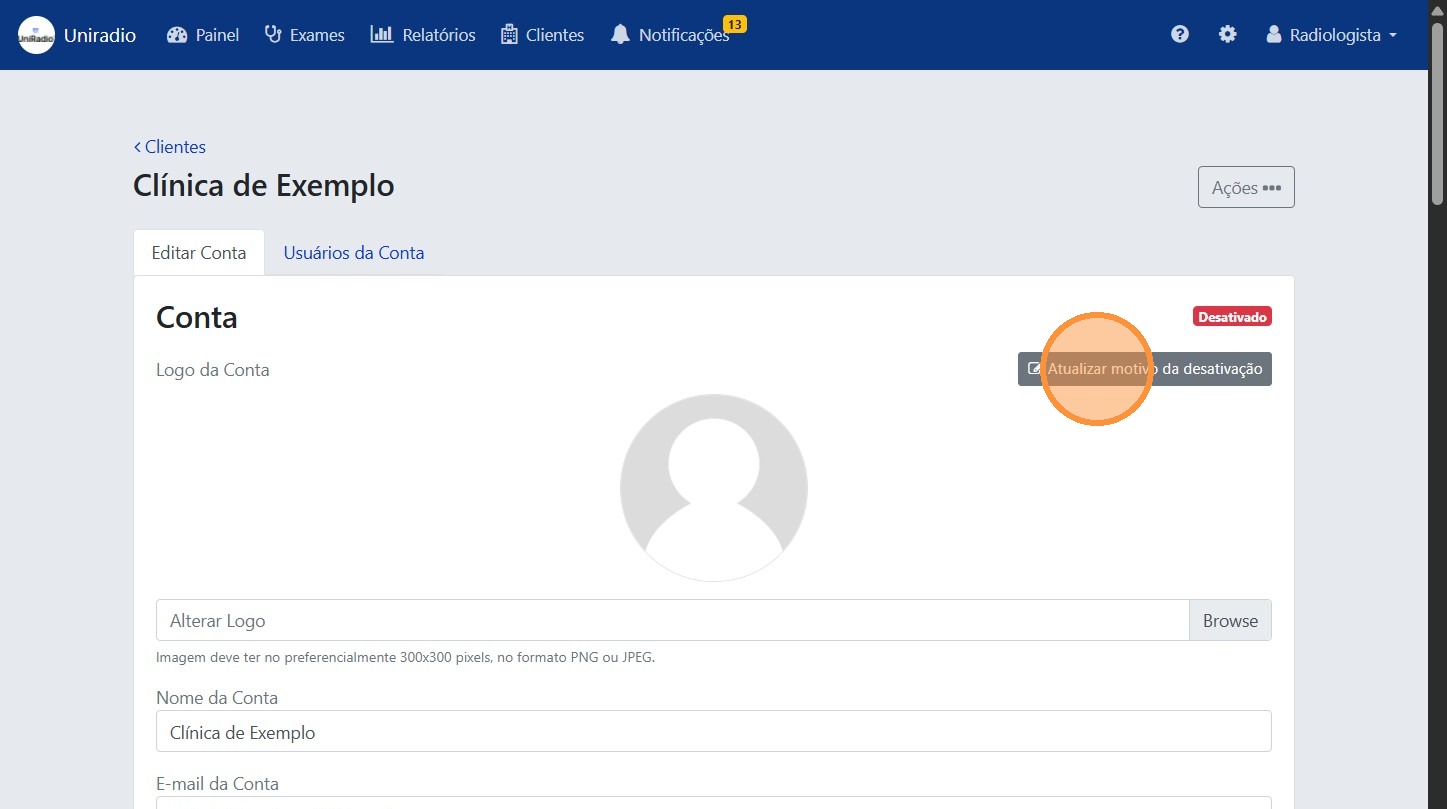1447x809 pixels.
Task: Click the Desativado status badge
Action: 1231,317
